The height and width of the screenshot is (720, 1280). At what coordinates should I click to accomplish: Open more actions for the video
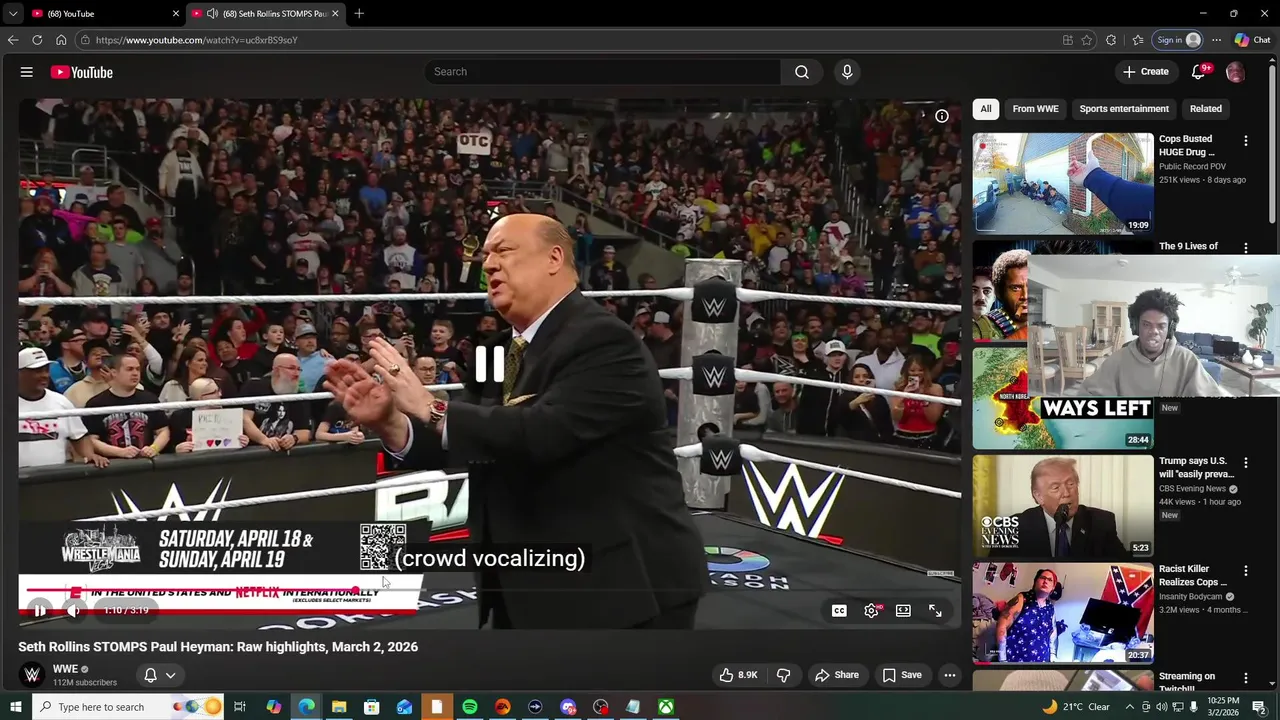(x=950, y=675)
